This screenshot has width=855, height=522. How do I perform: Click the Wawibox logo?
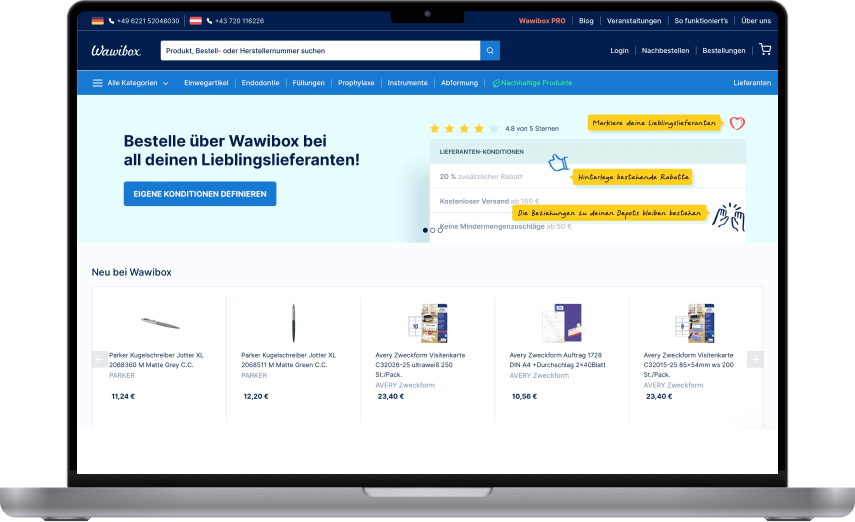[116, 51]
